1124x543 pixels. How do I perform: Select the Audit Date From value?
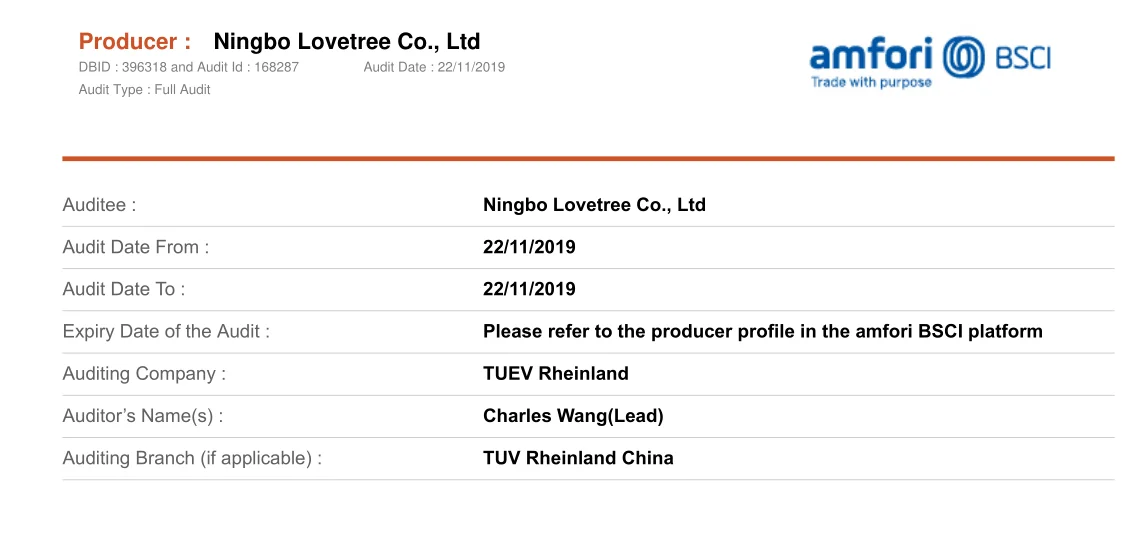529,247
